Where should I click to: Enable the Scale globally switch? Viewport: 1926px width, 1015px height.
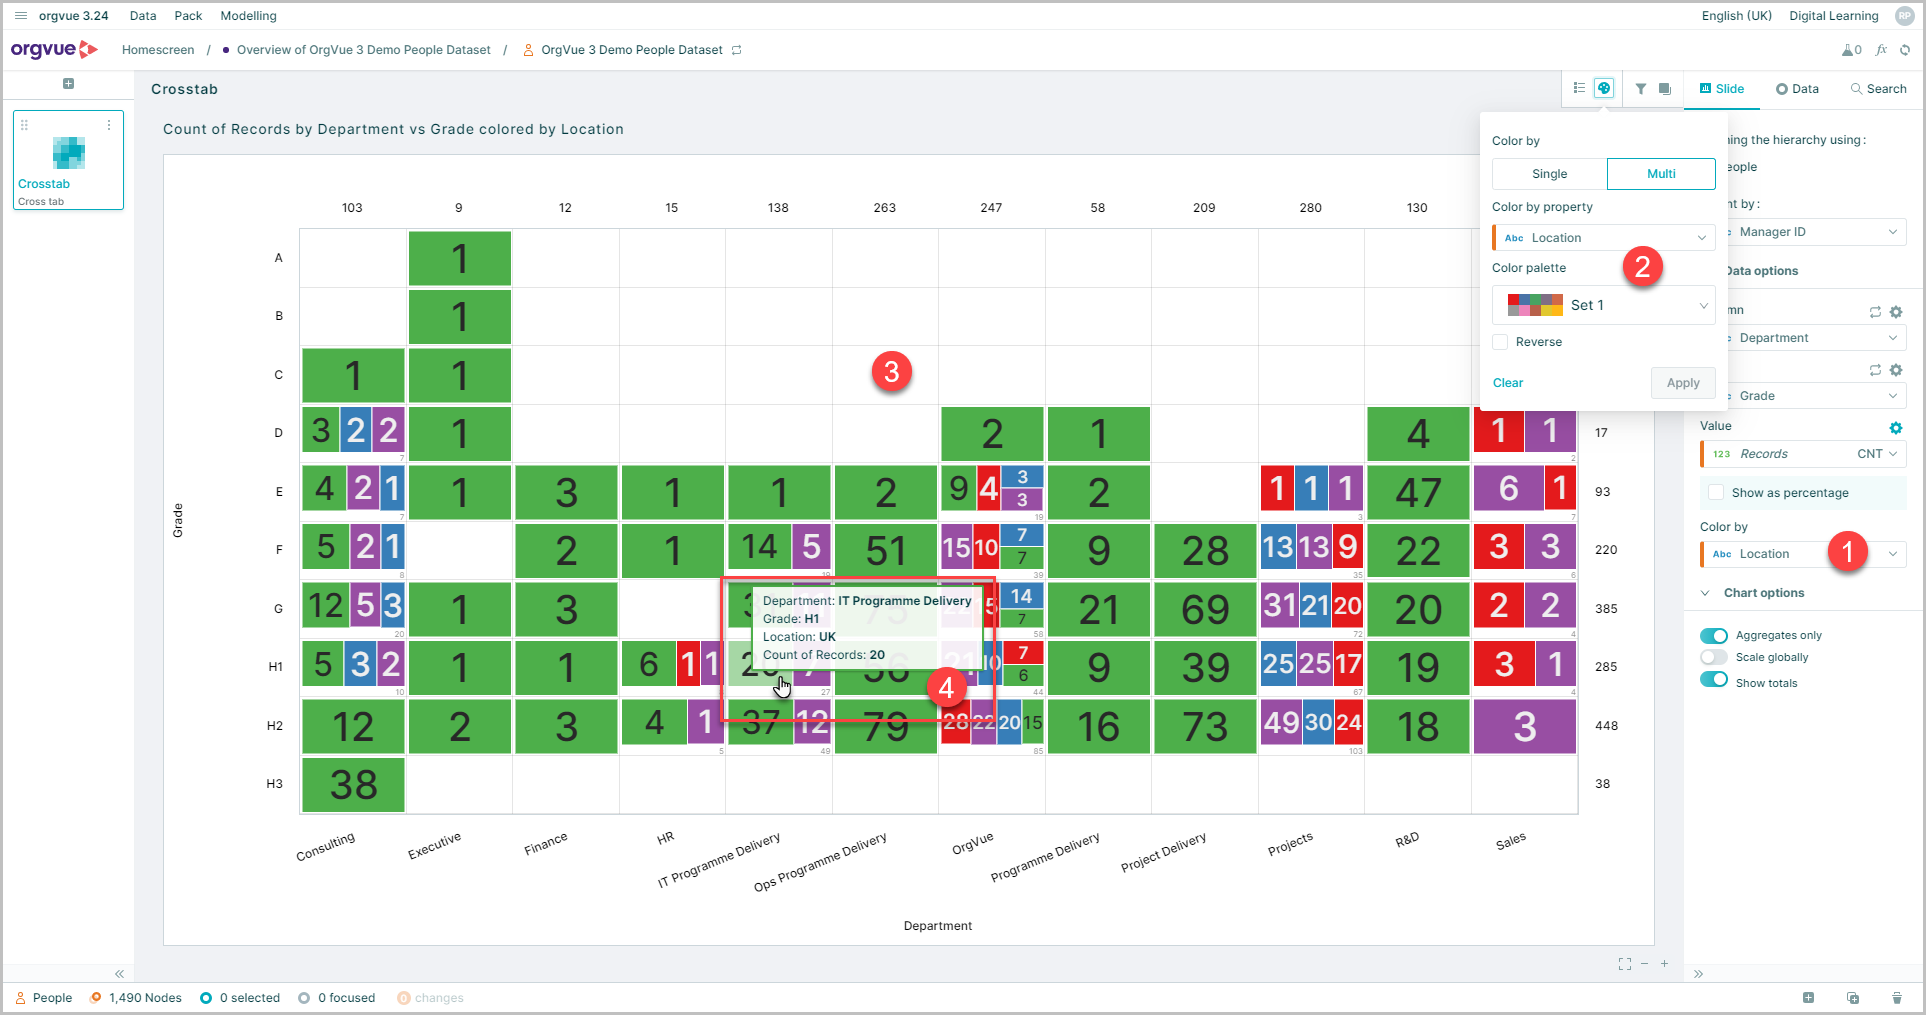[1714, 657]
